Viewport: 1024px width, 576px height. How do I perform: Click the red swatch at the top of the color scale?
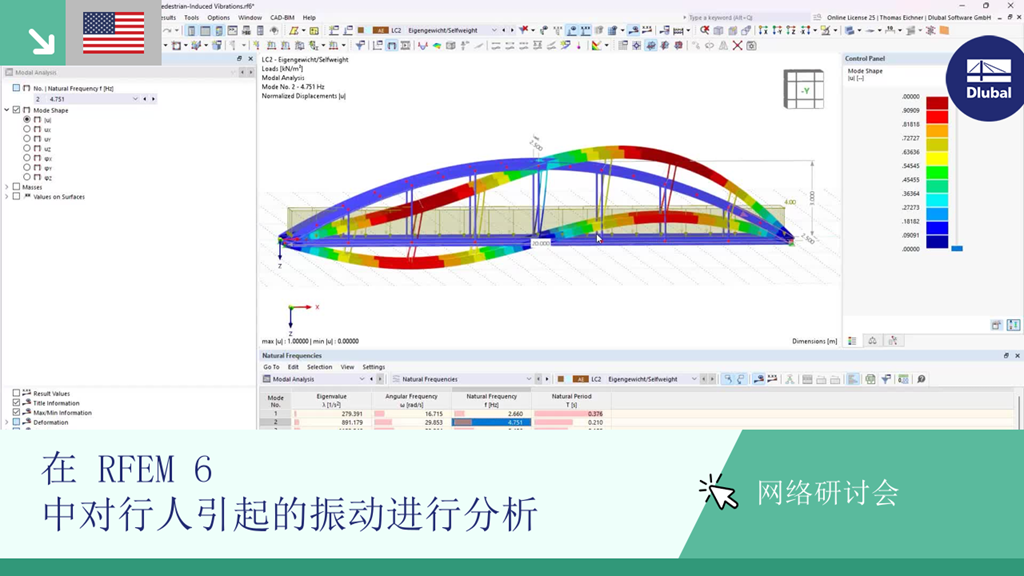pos(937,103)
